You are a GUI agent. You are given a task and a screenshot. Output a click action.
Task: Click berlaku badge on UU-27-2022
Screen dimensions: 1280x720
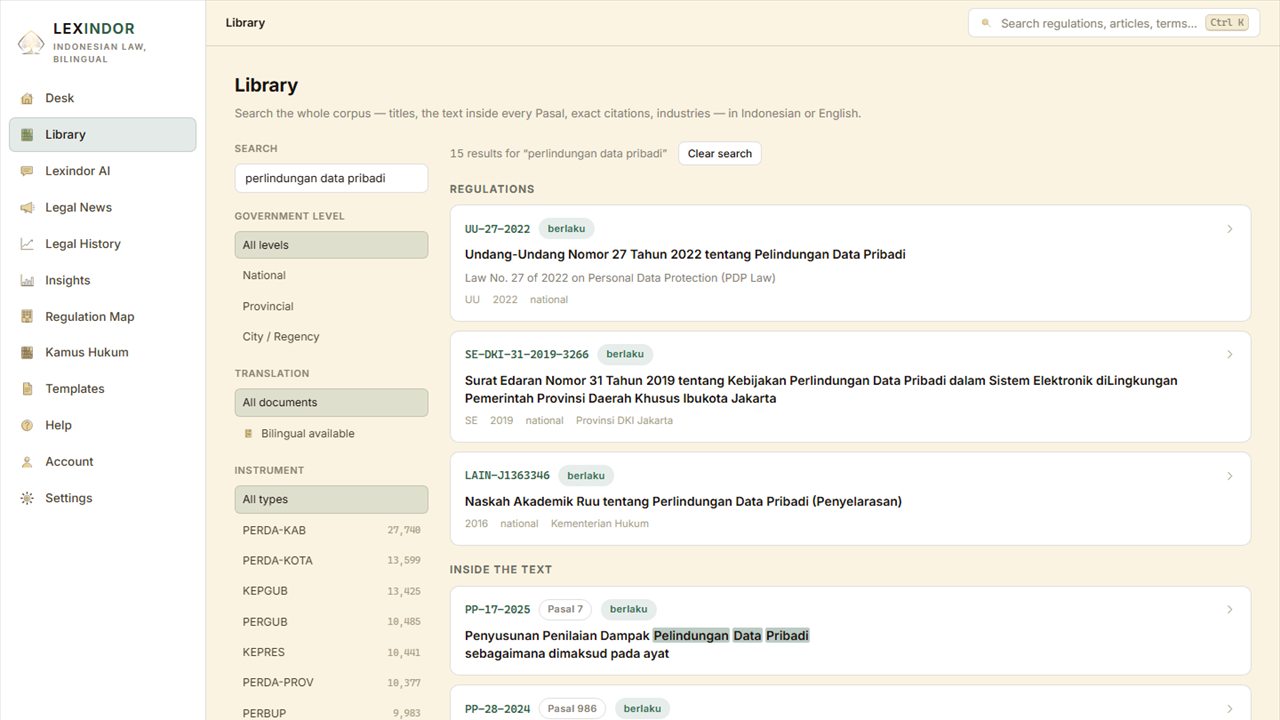point(567,229)
